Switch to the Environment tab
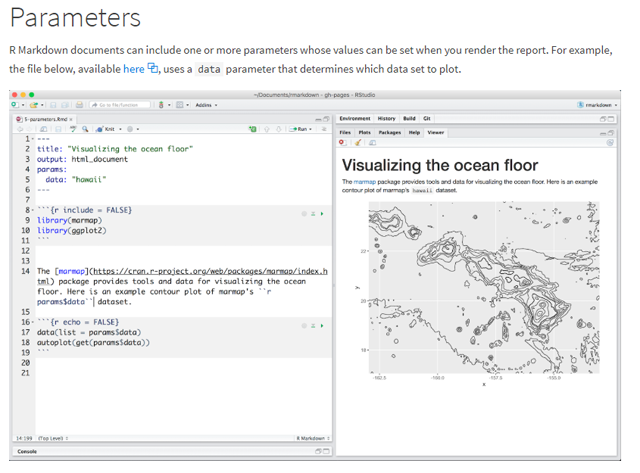 355,118
